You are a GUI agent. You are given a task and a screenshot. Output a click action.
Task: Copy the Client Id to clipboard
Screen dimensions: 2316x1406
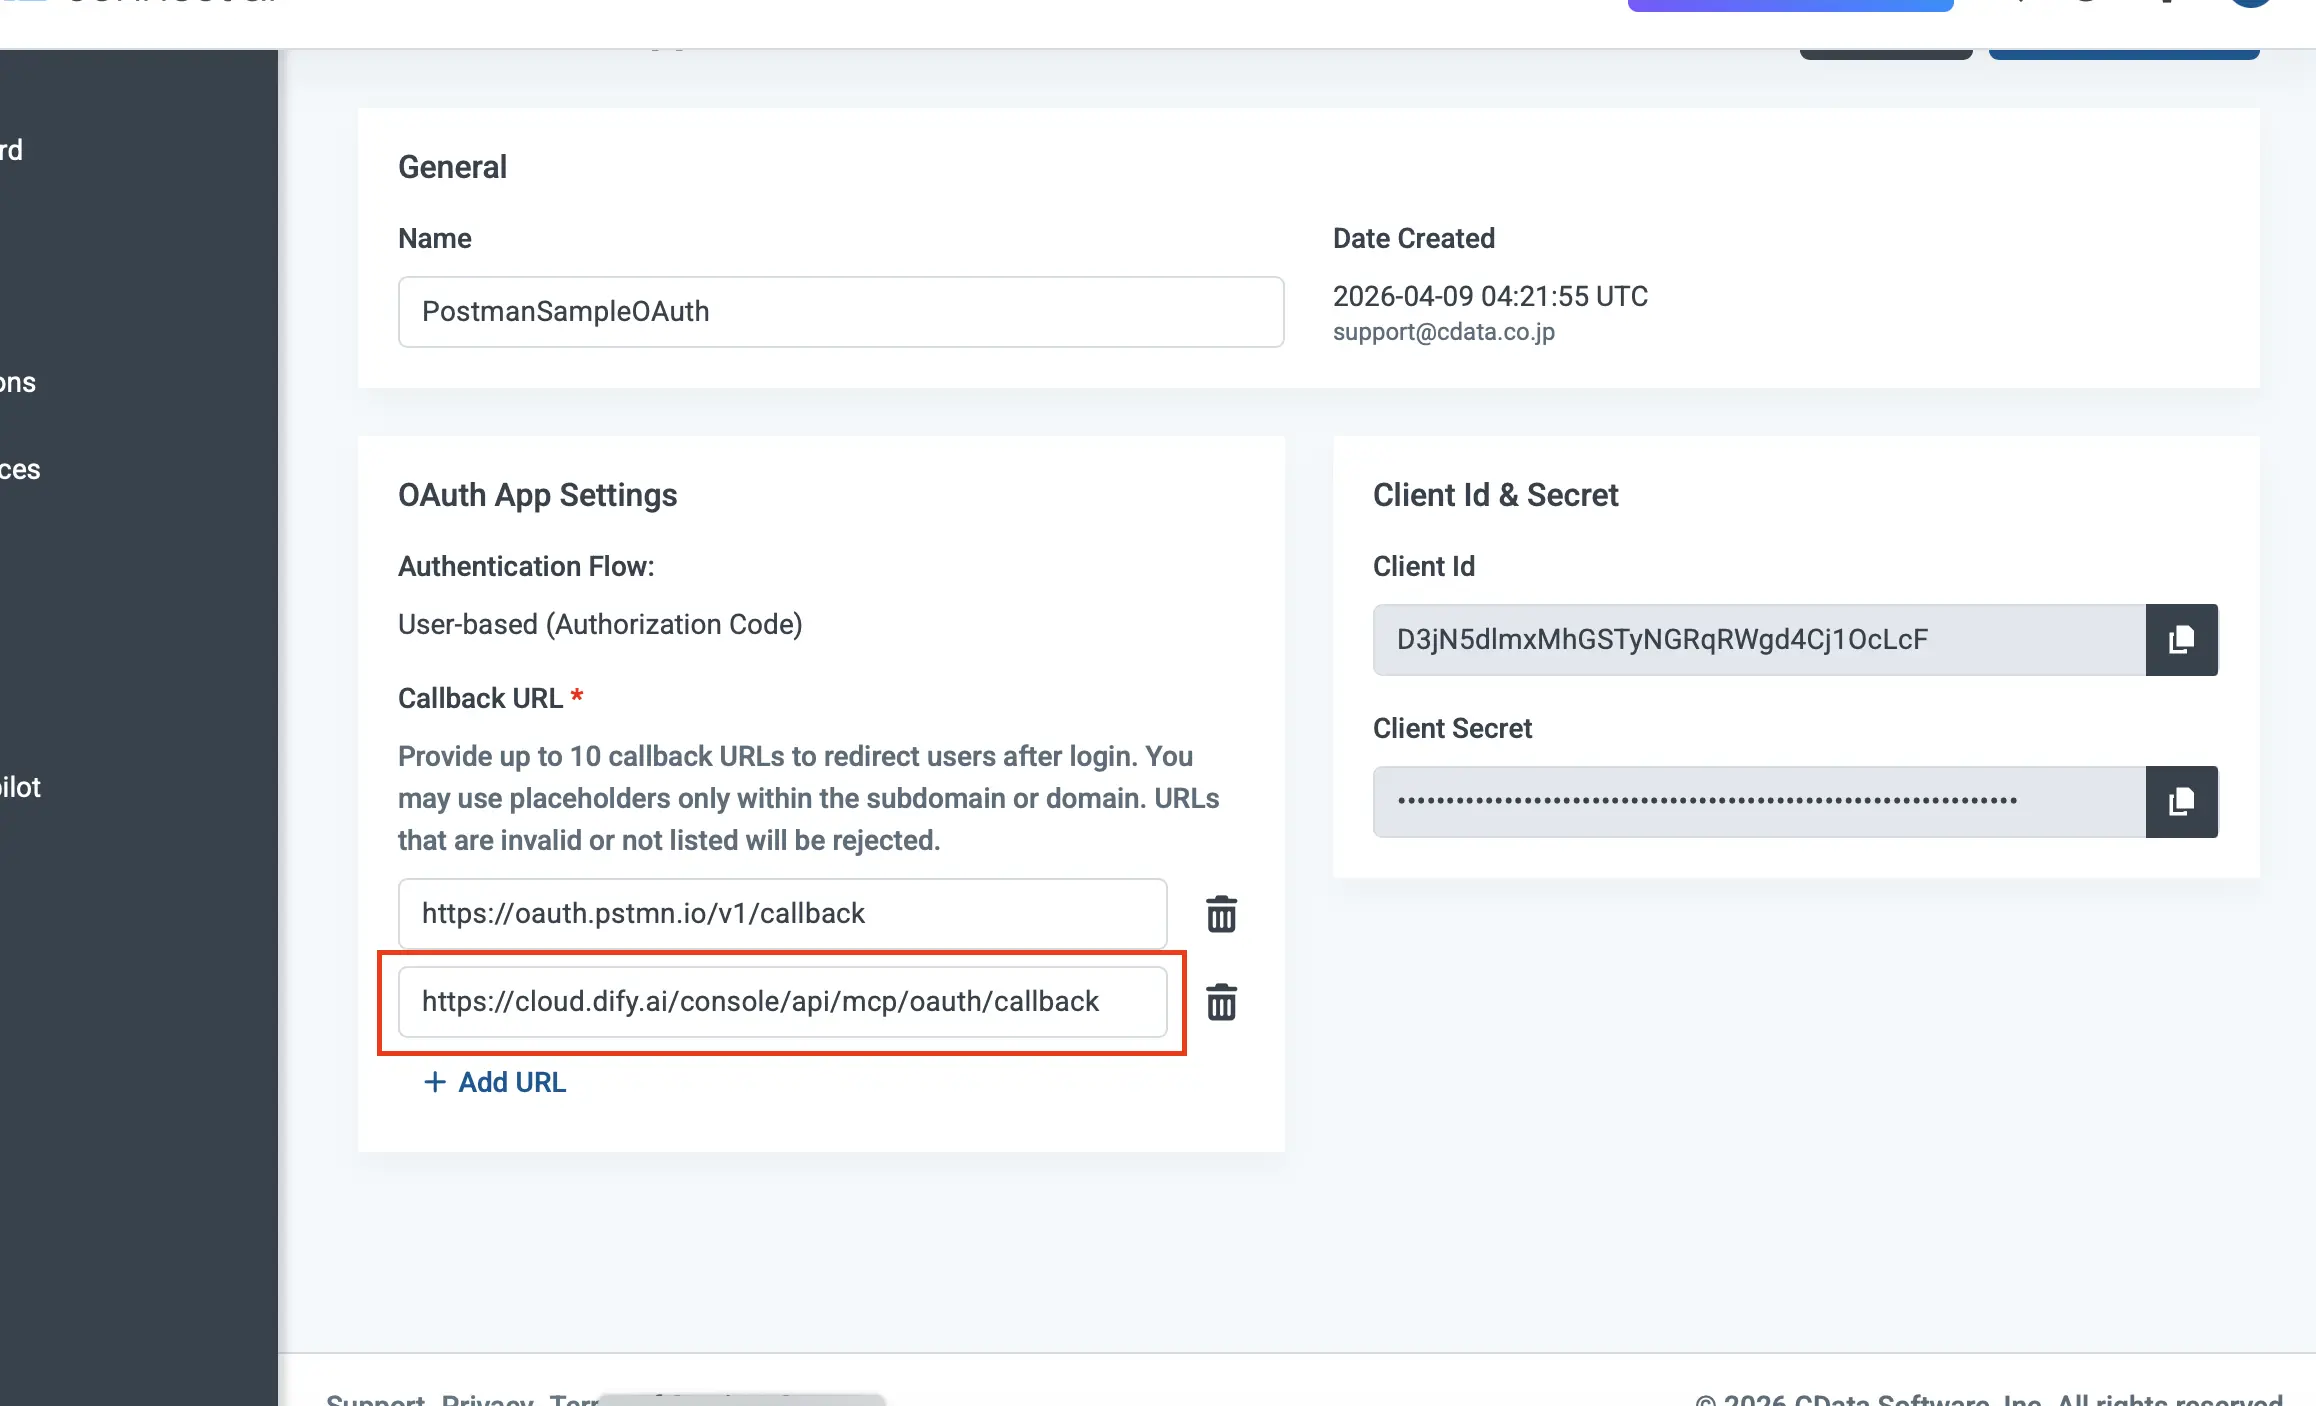pos(2181,640)
